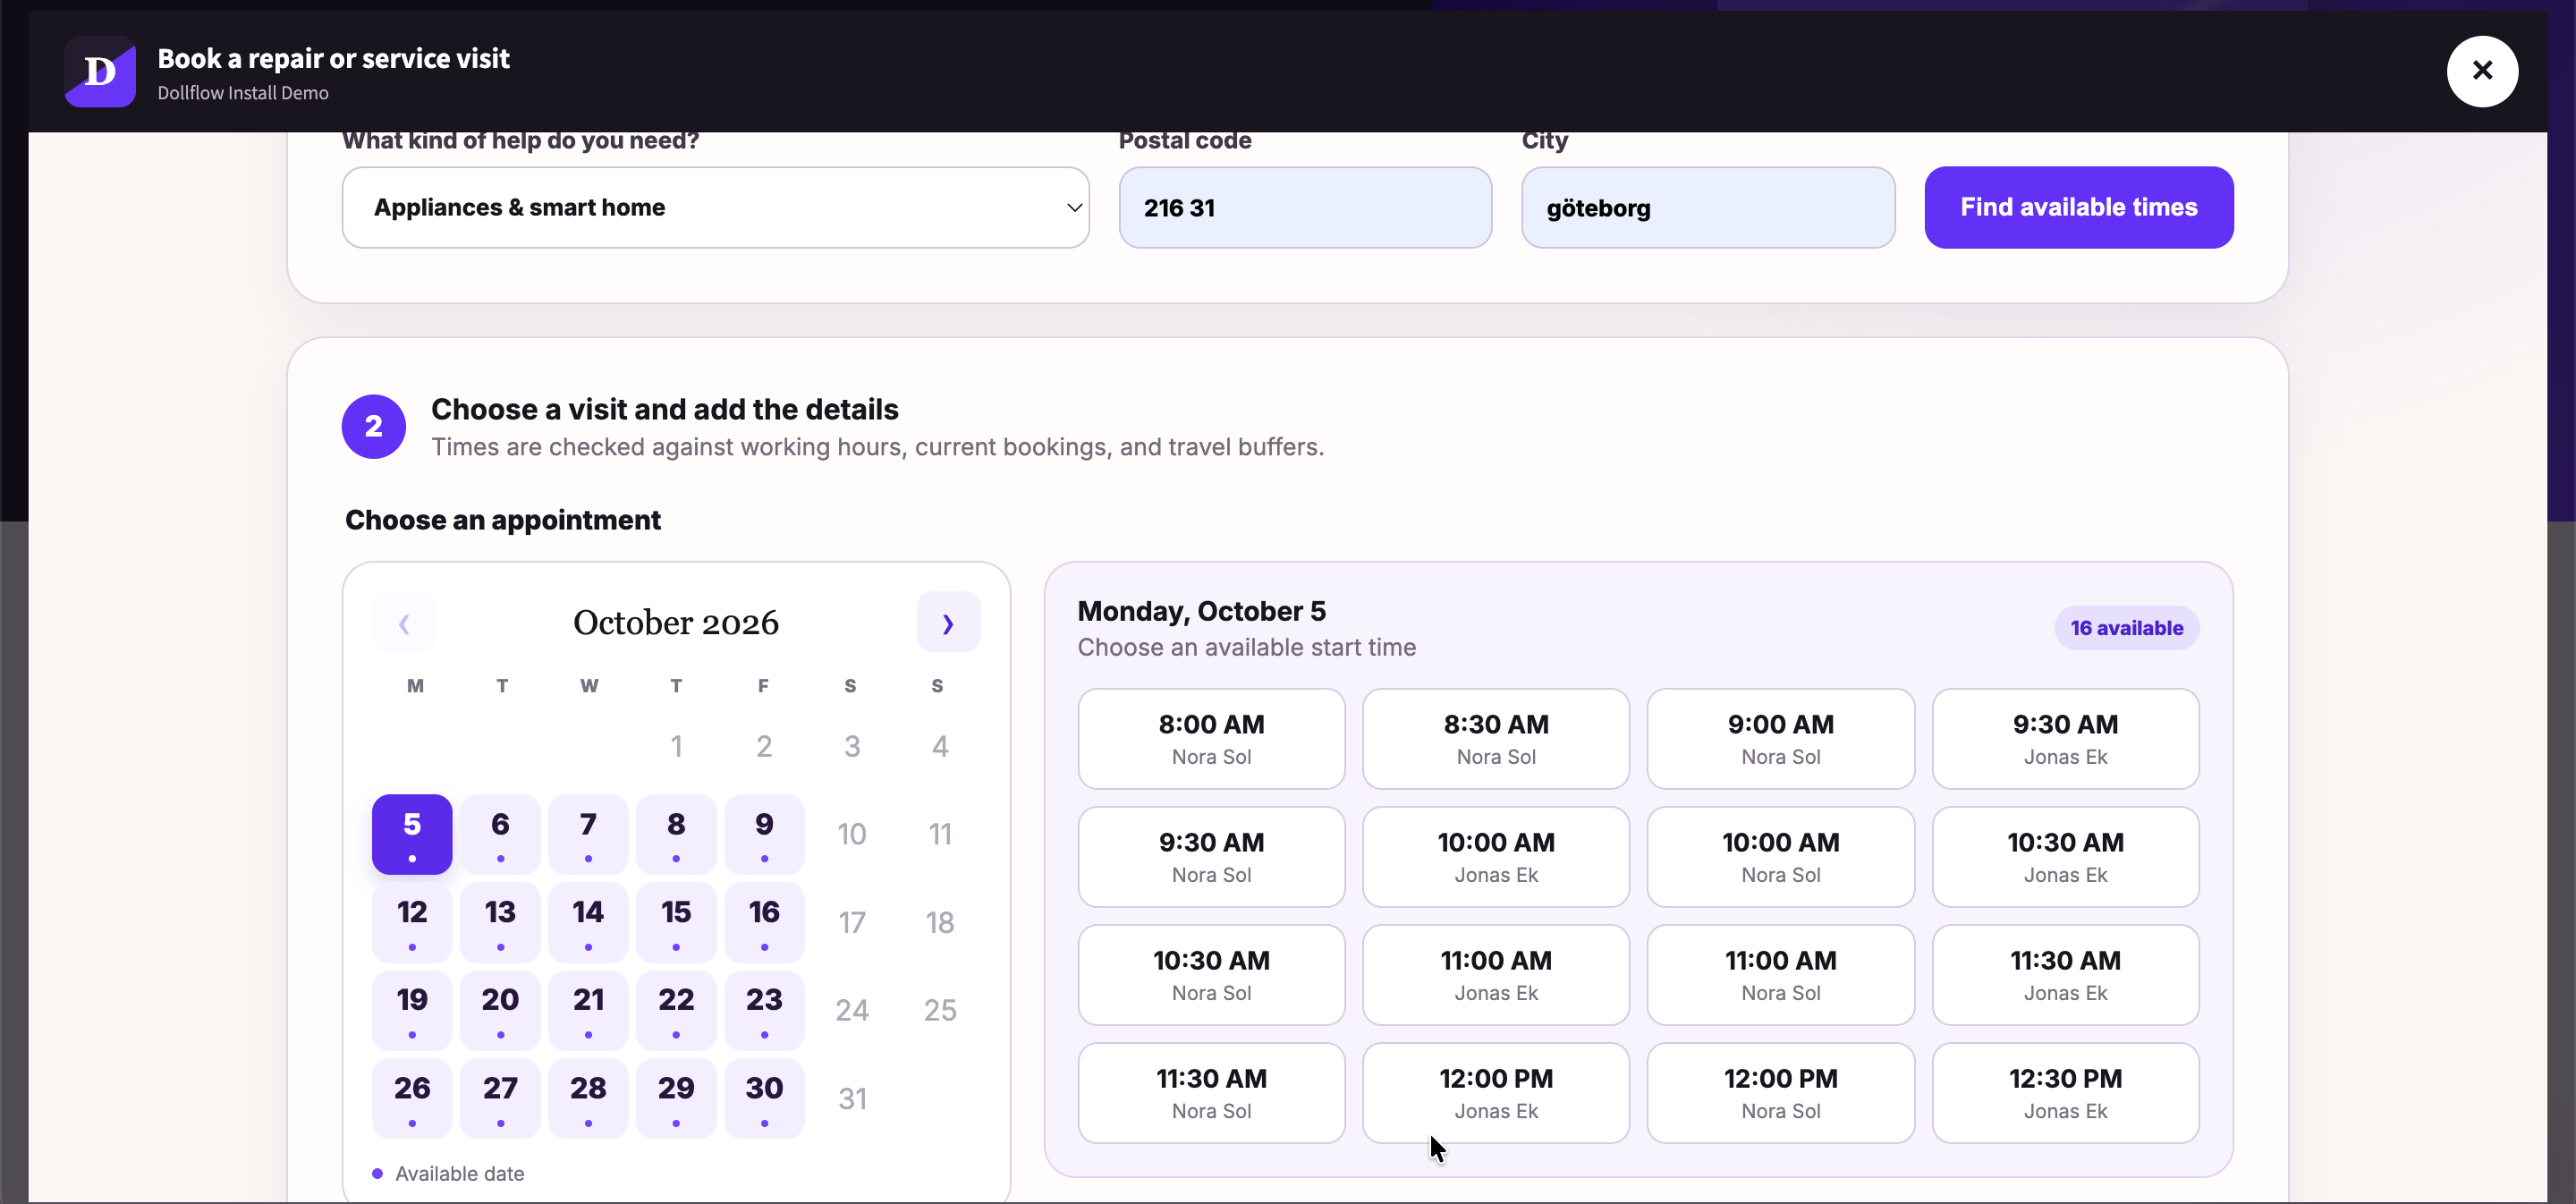Pick the 11:00 AM Jonas Ek slot

[x=1496, y=974]
